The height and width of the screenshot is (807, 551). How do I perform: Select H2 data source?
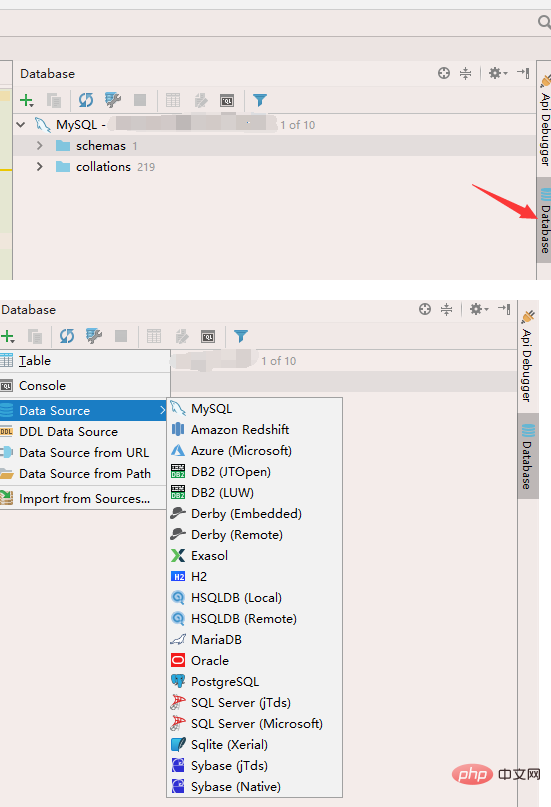click(x=255, y=577)
